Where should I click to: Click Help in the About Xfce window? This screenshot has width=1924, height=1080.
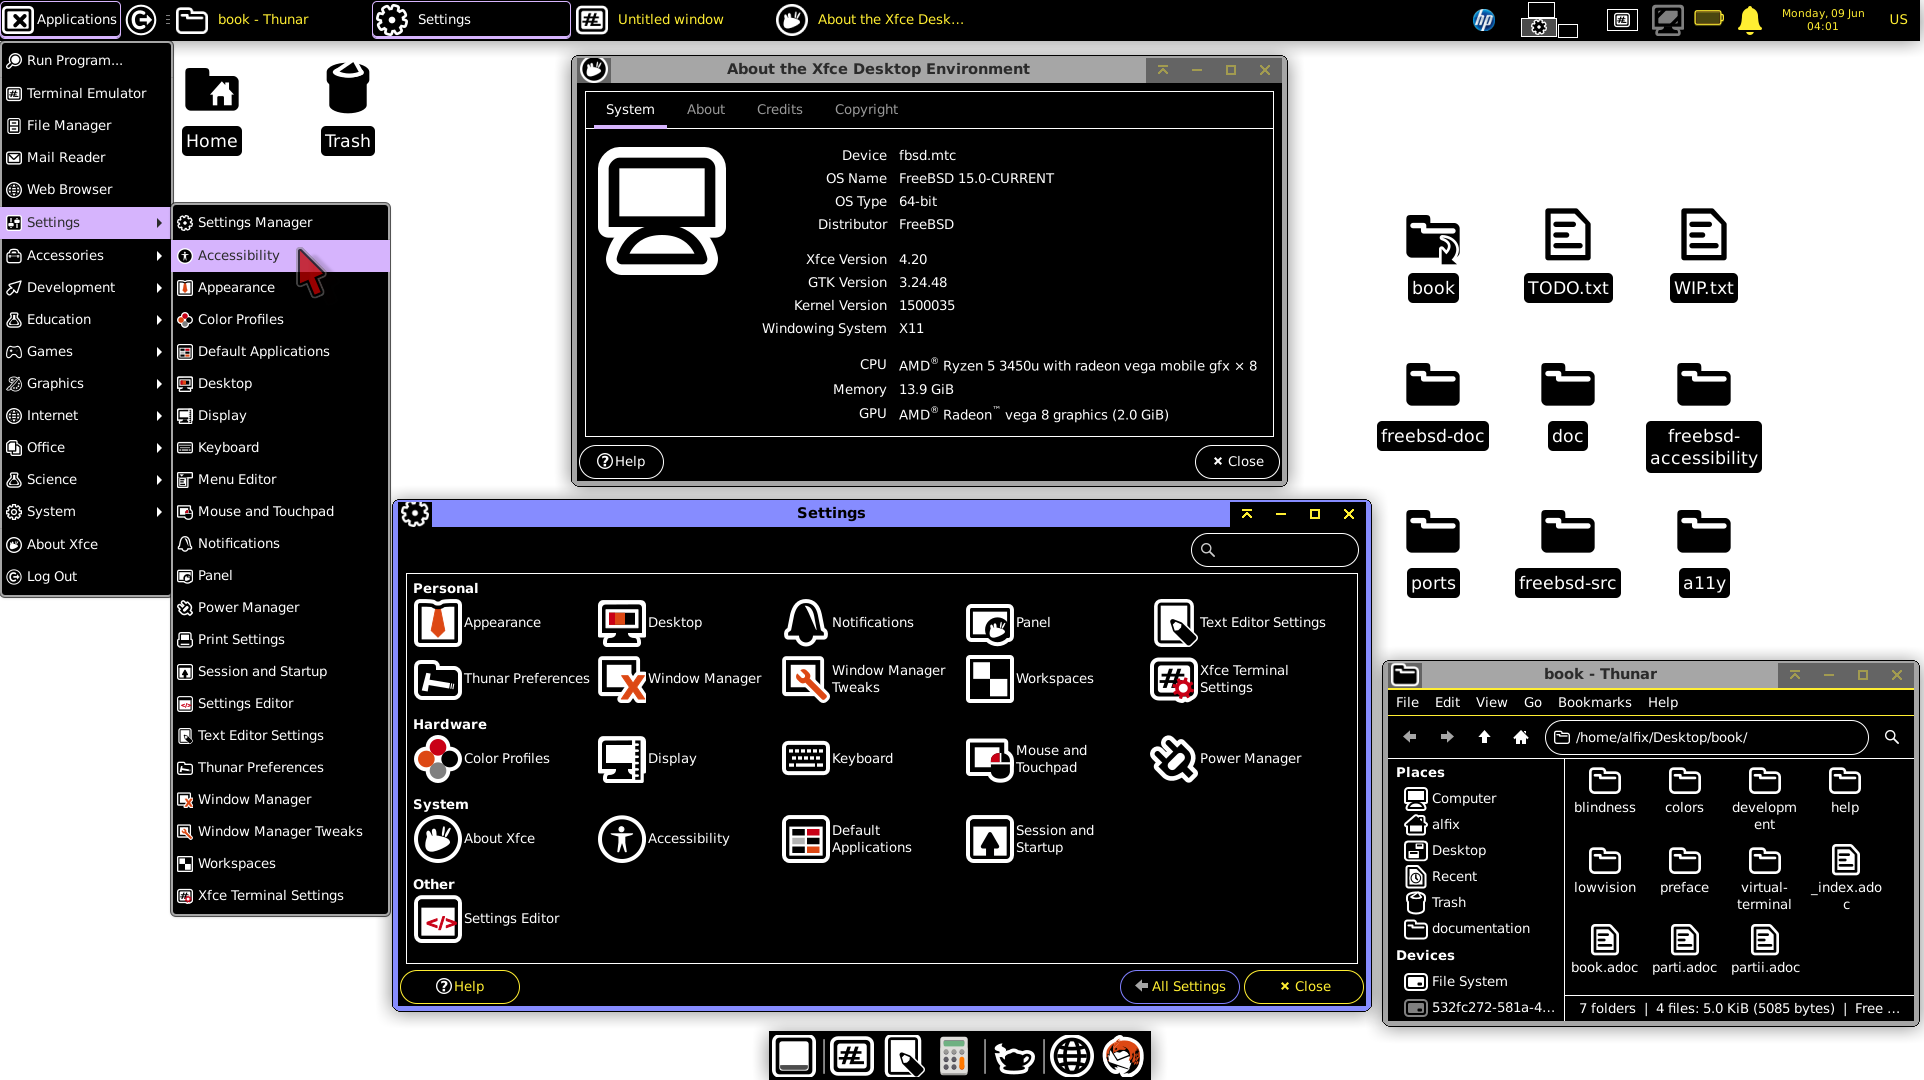pyautogui.click(x=621, y=461)
